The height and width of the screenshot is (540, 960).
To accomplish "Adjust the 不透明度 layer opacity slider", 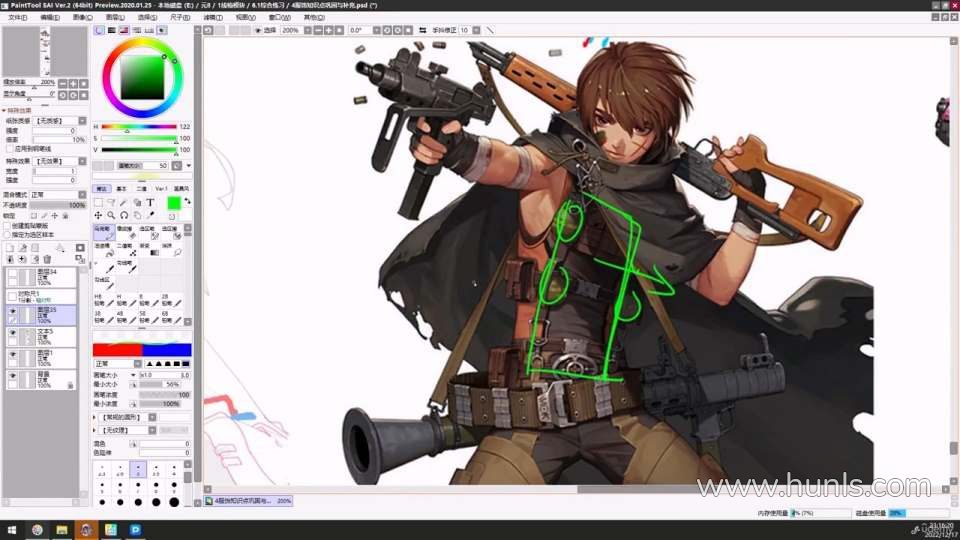I will pyautogui.click(x=58, y=205).
